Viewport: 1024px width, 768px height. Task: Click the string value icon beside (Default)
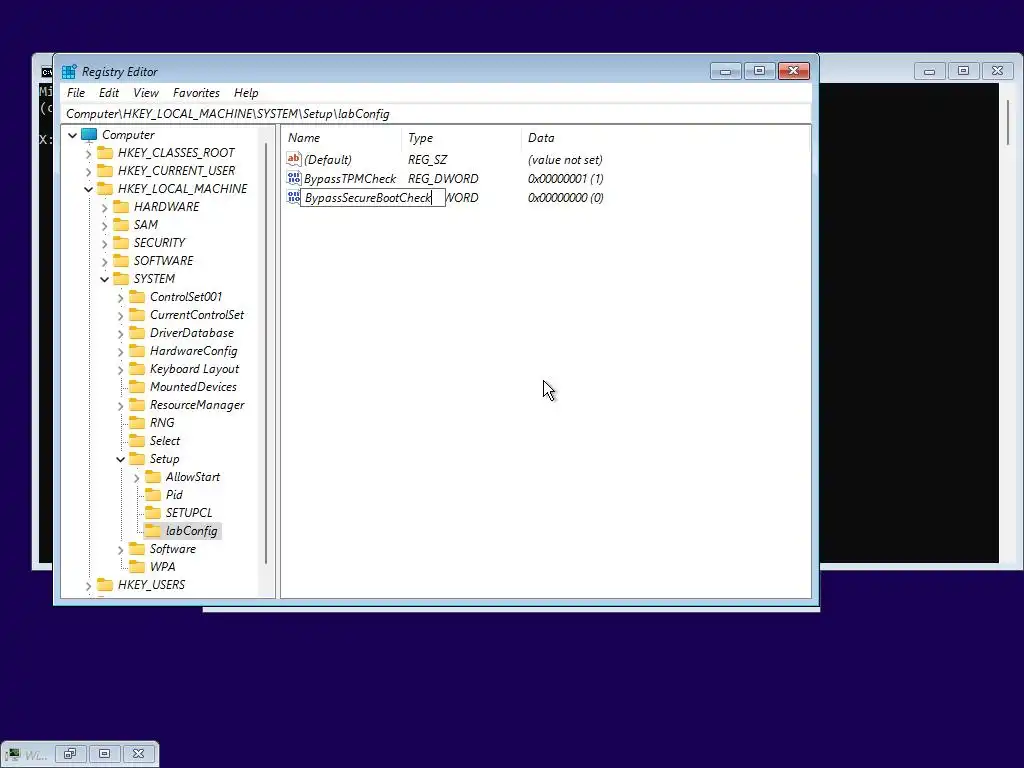click(294, 159)
